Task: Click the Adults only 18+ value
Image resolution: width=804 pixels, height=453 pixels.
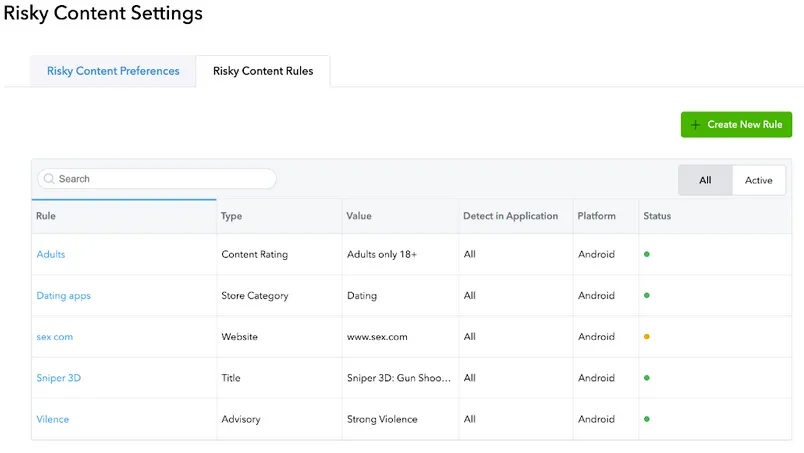Action: click(x=382, y=254)
